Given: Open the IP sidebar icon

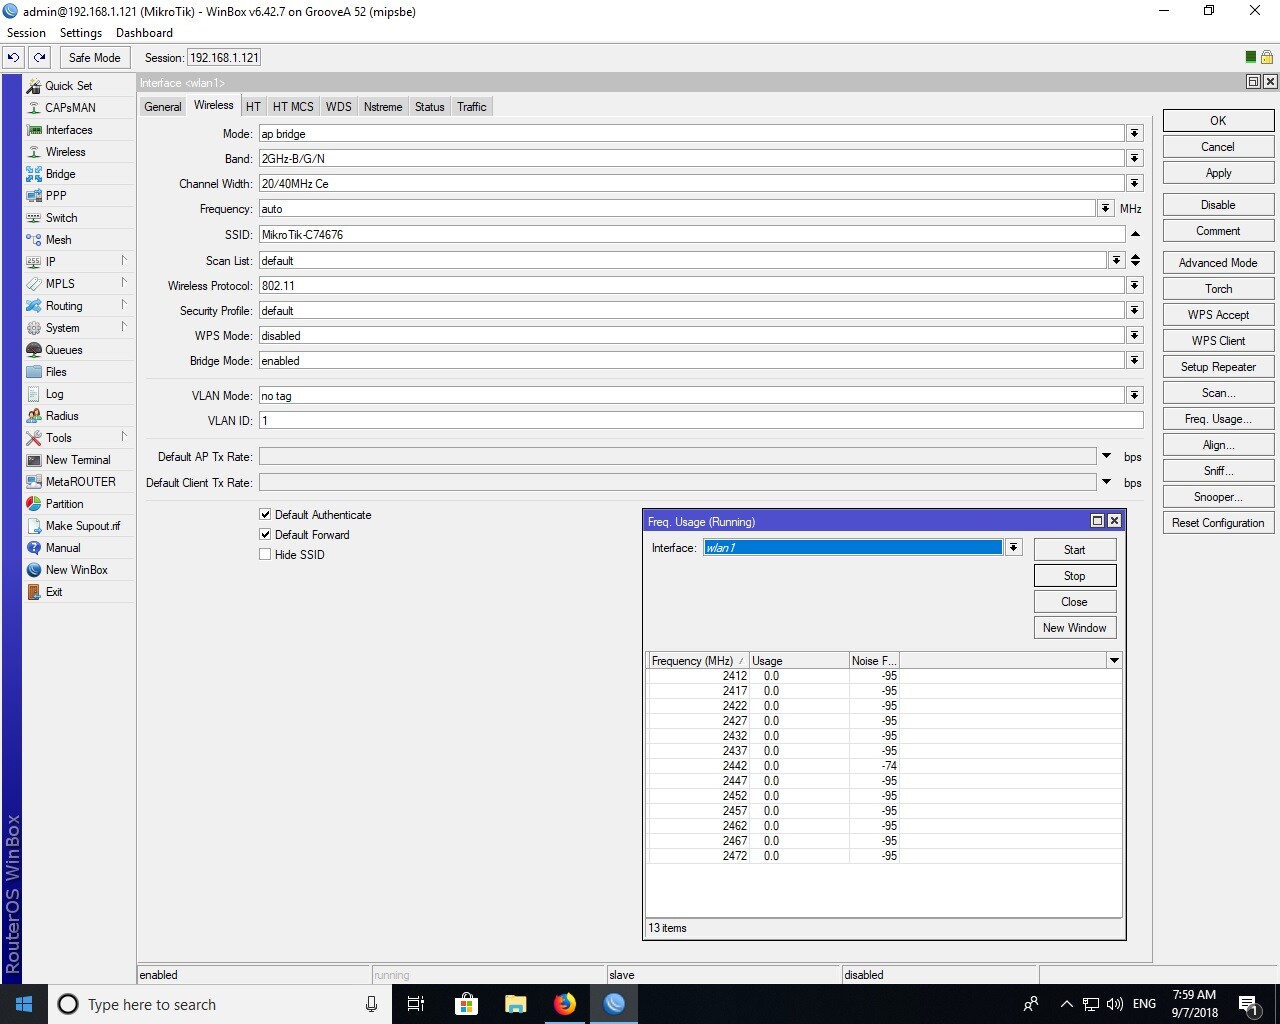Looking at the screenshot, I should click(34, 262).
